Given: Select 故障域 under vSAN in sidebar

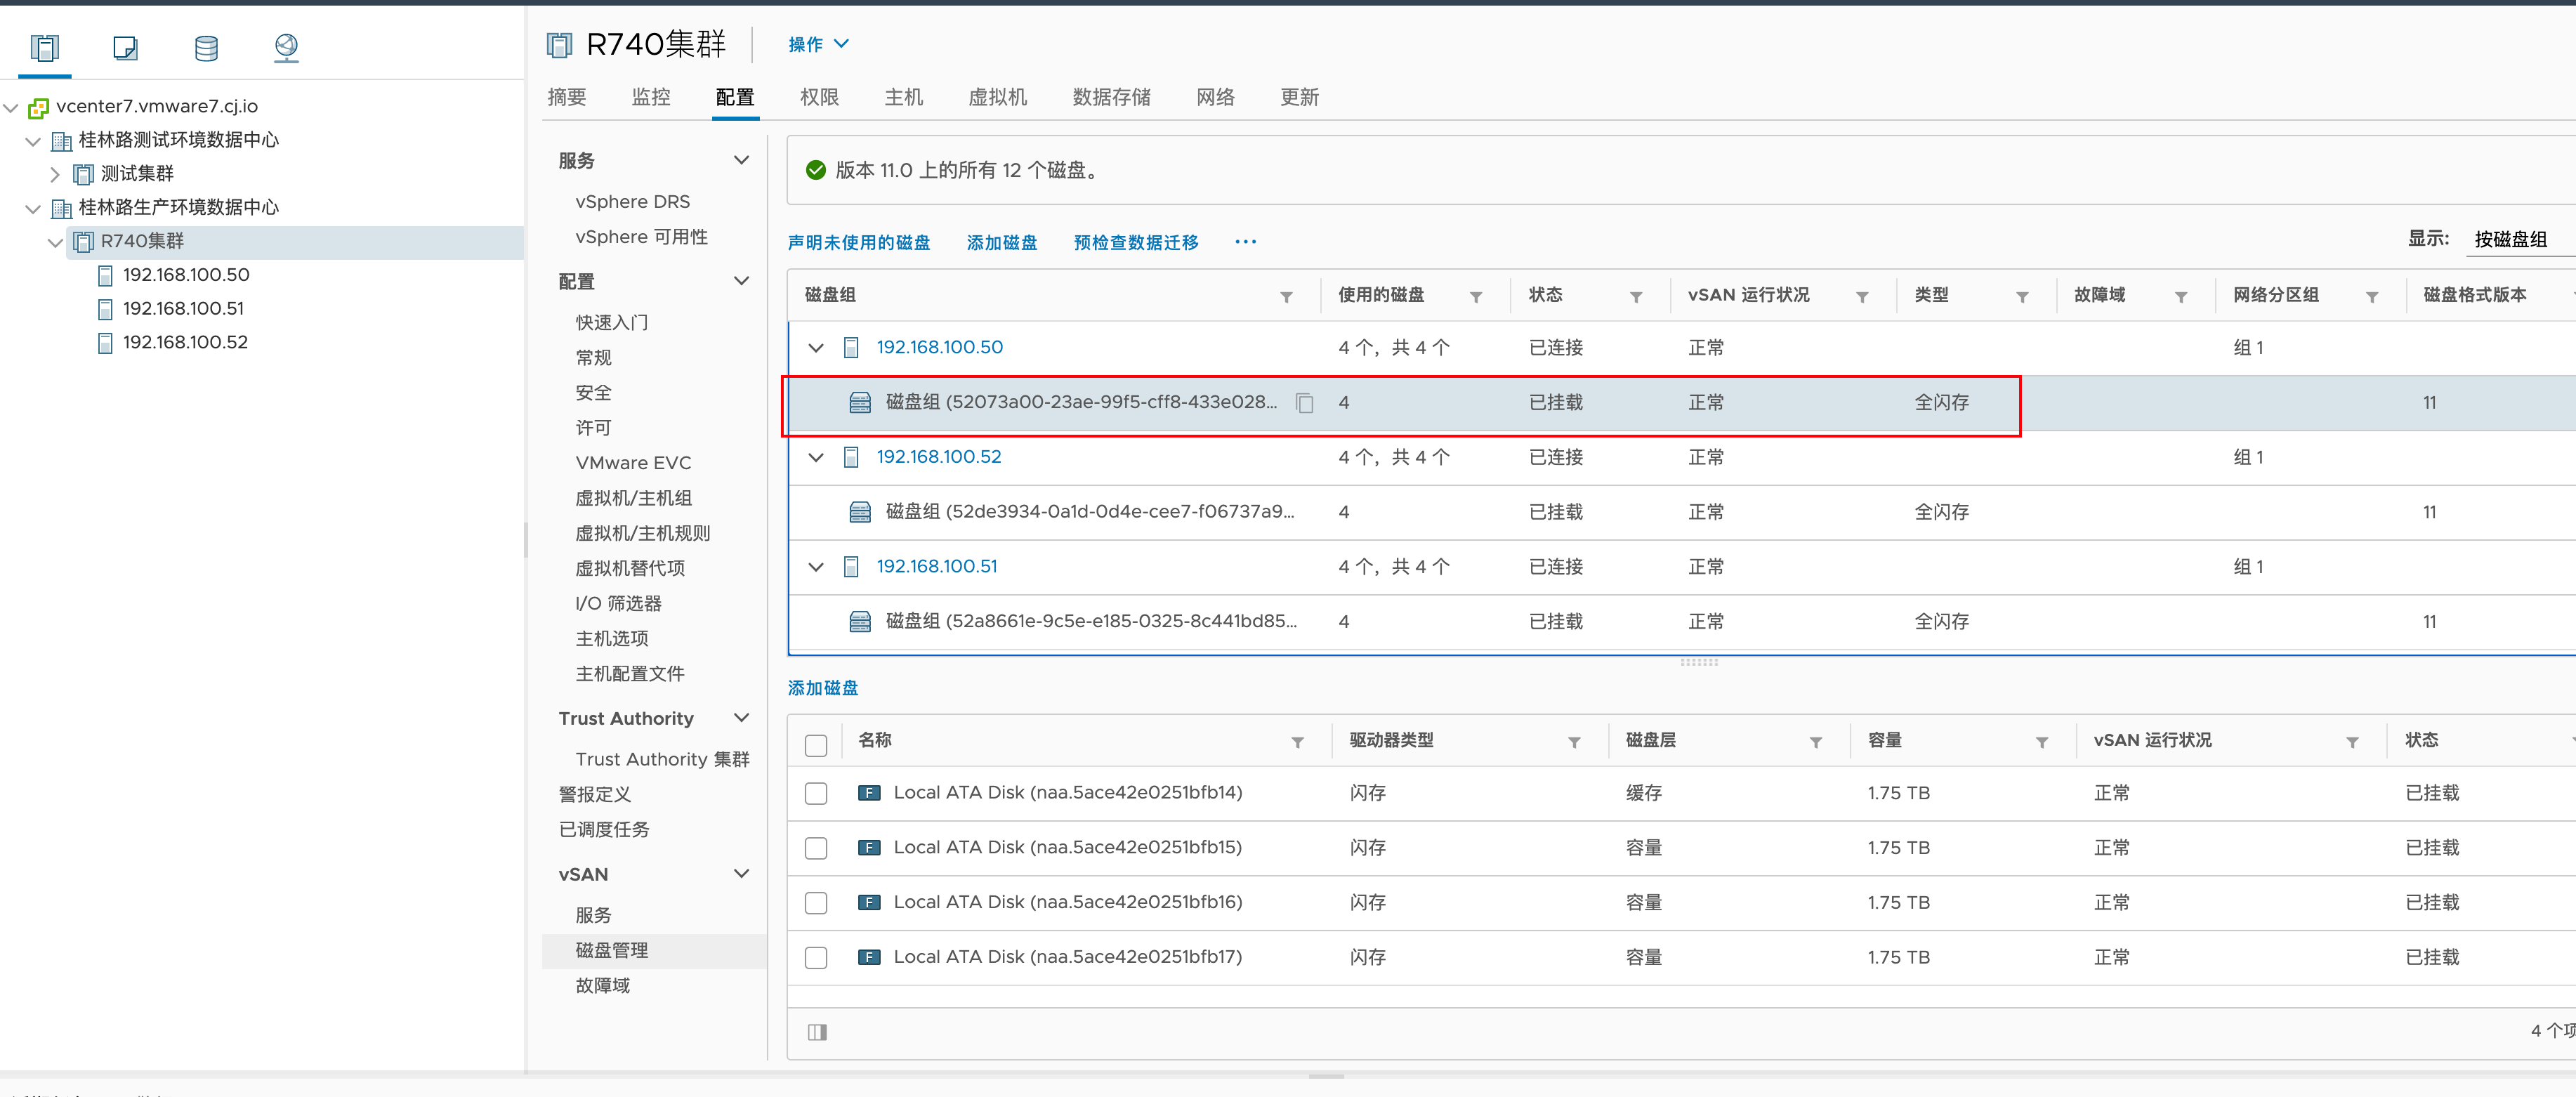Looking at the screenshot, I should click(602, 985).
